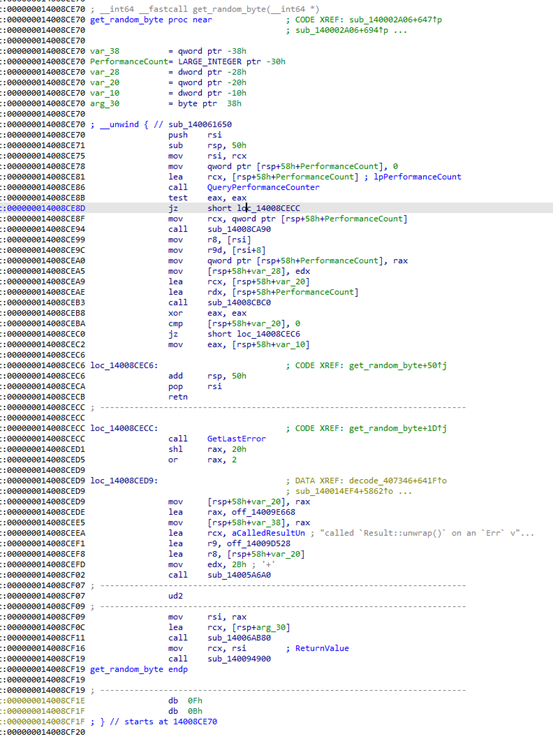Click the loc_14008CEC6 label
Screen dimensions: 554x740
[x=124, y=365]
